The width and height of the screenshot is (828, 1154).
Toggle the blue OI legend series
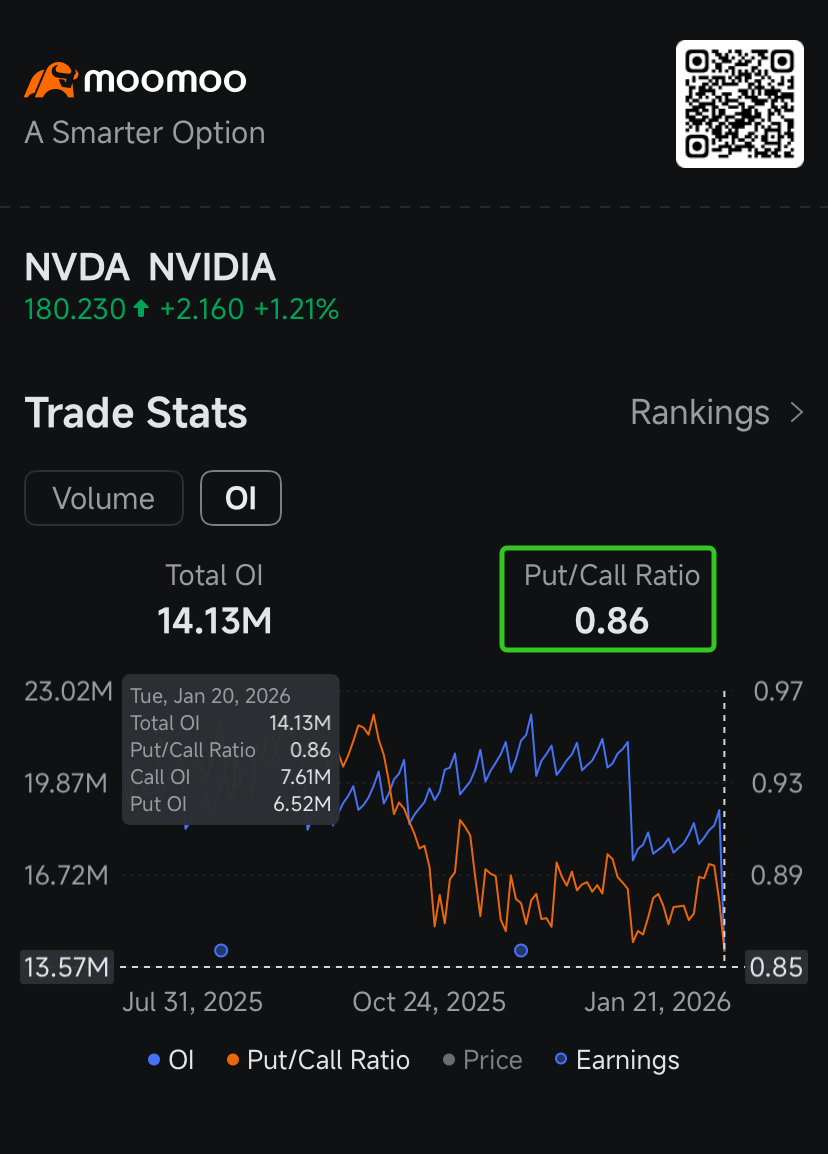(171, 1060)
